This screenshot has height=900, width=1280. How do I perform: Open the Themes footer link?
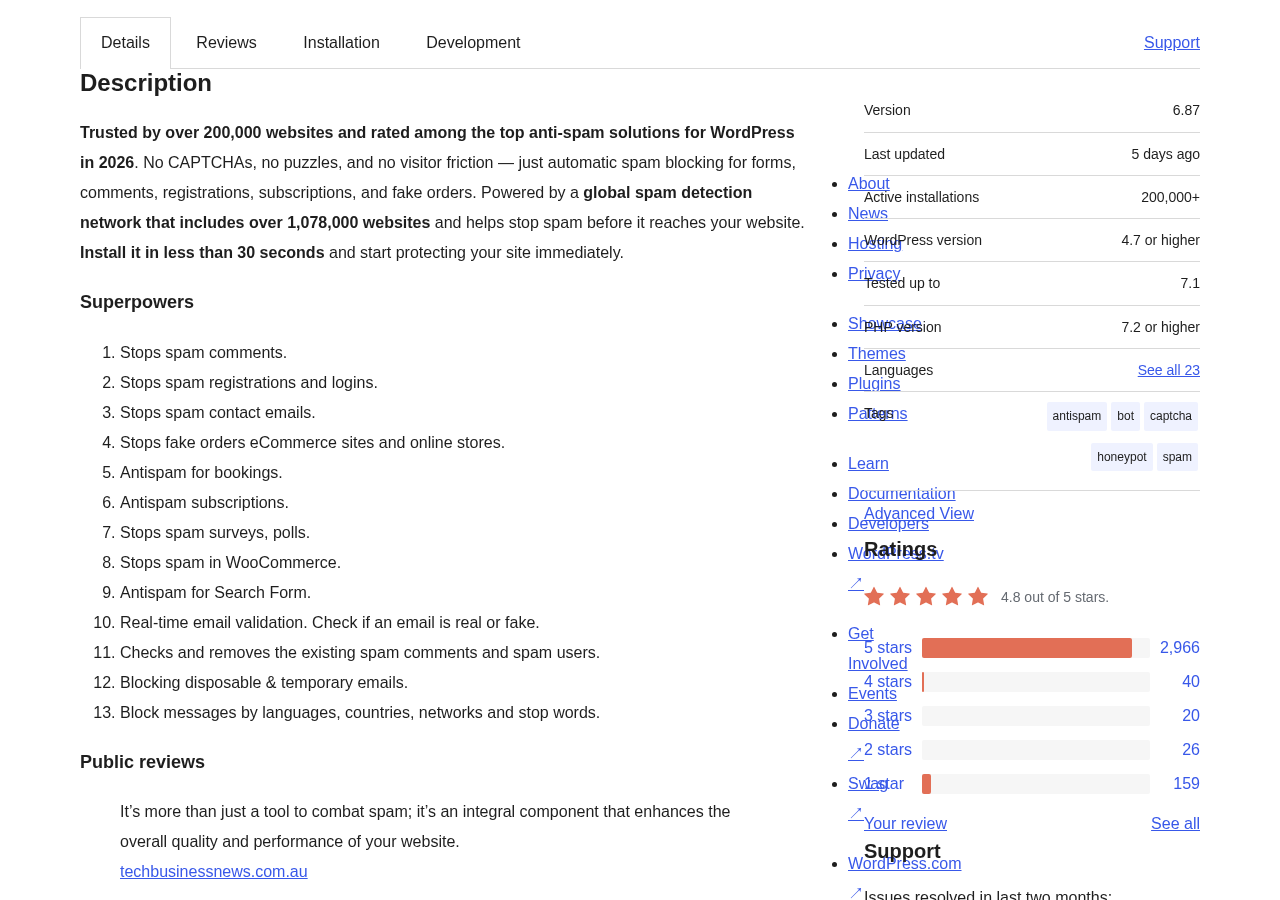(x=877, y=354)
